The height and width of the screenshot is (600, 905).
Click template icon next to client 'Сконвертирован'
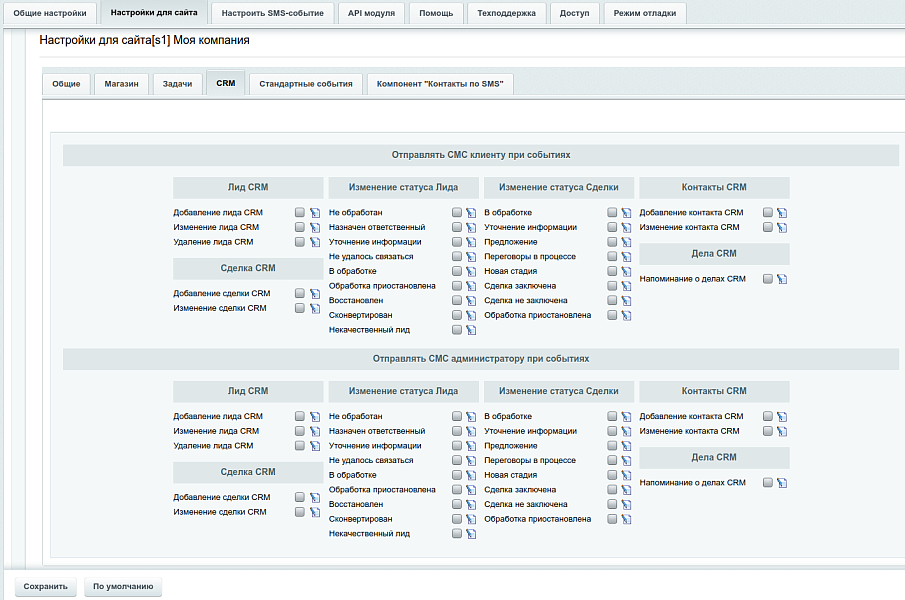click(x=470, y=315)
